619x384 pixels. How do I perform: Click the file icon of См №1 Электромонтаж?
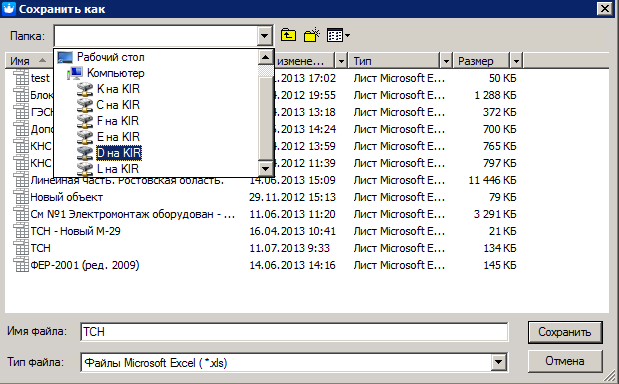click(x=21, y=214)
